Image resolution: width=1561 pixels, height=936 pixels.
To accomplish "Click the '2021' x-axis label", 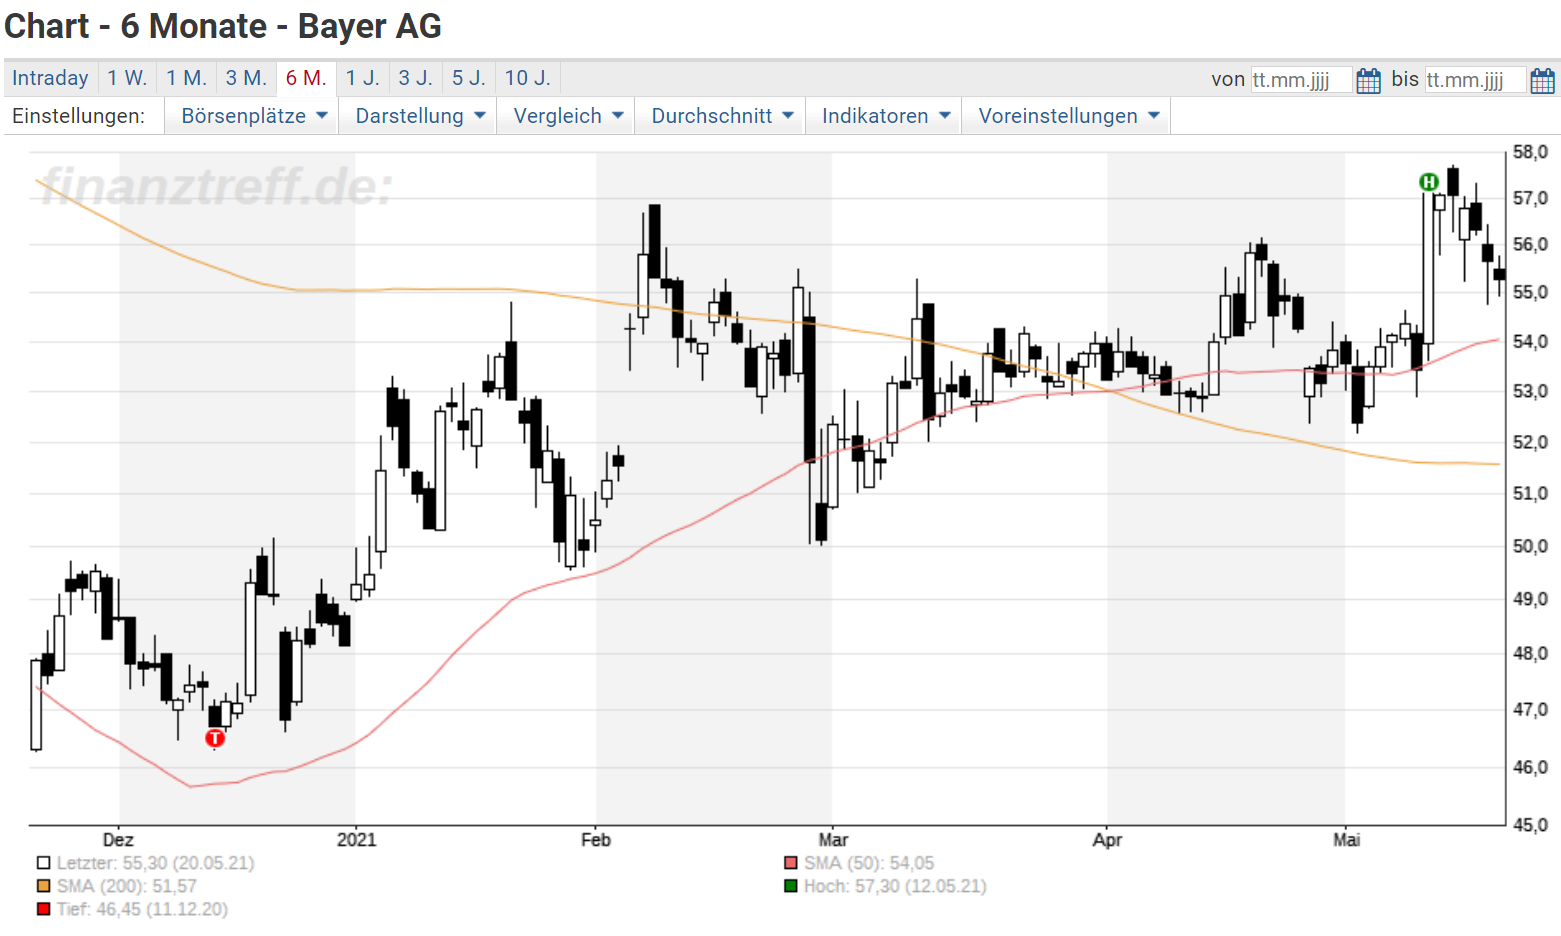I will pos(356,840).
